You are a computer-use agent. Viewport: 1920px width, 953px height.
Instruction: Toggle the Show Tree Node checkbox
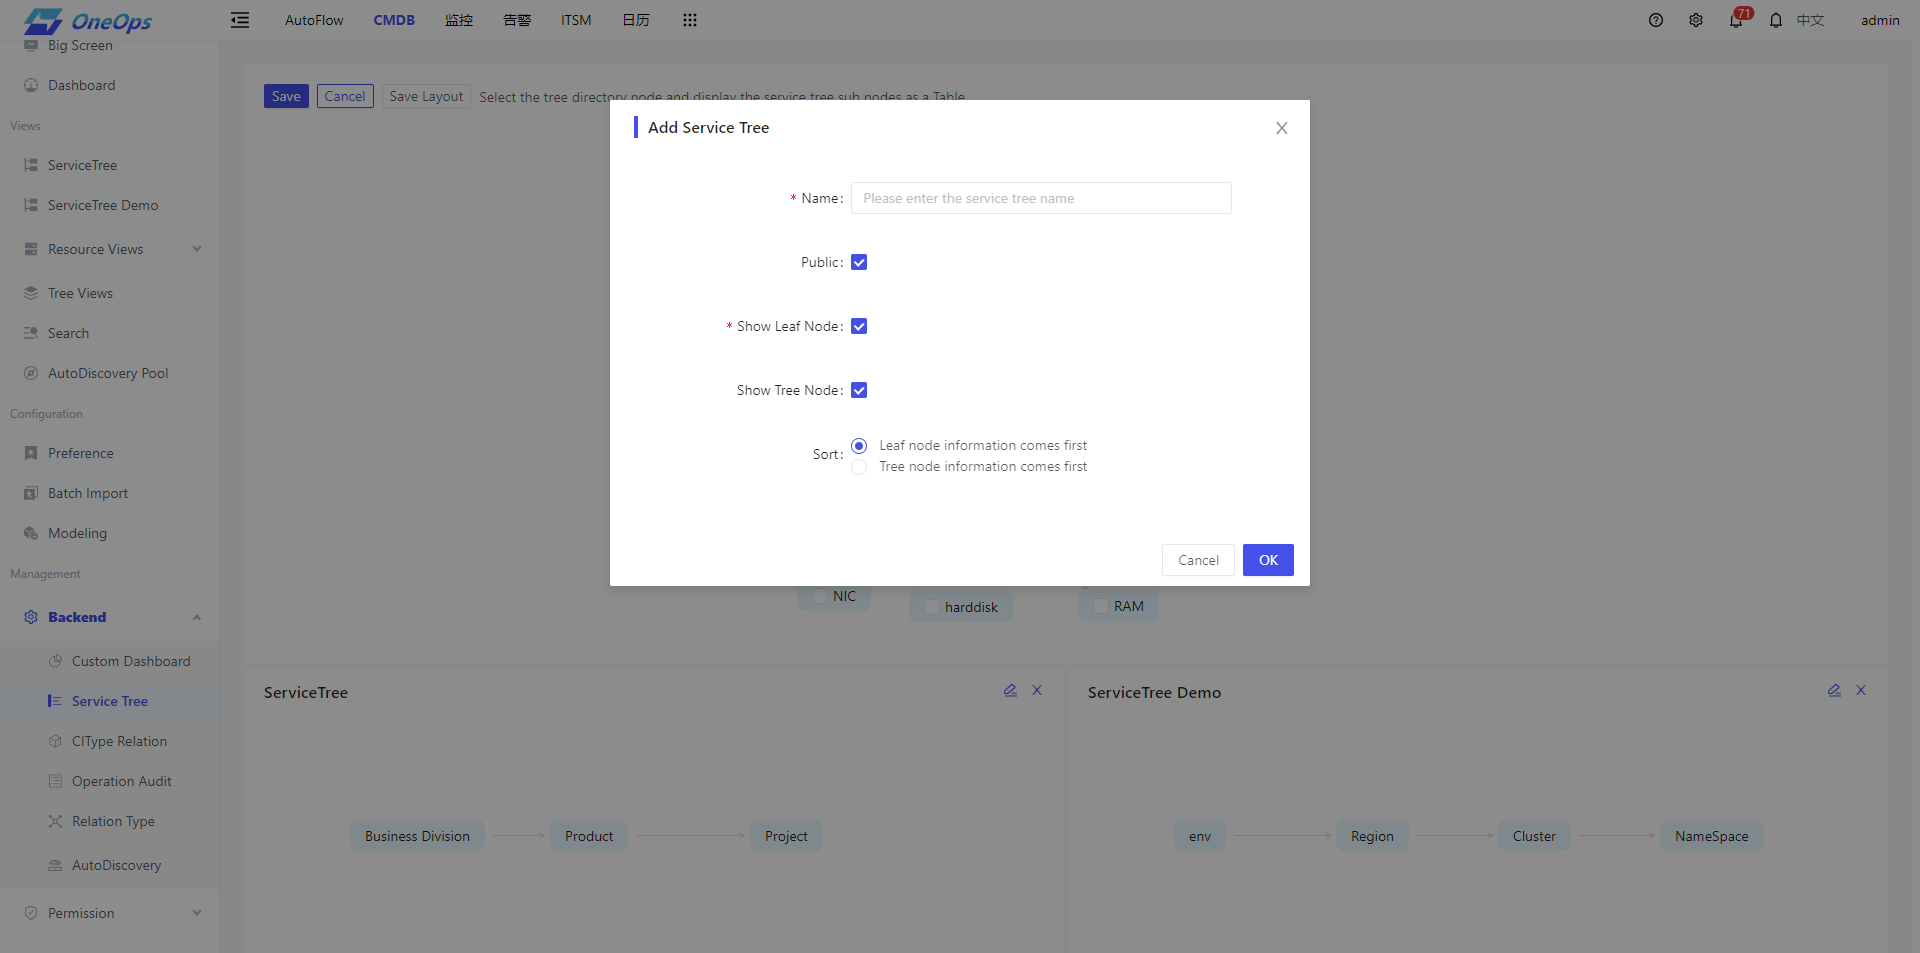pyautogui.click(x=859, y=390)
